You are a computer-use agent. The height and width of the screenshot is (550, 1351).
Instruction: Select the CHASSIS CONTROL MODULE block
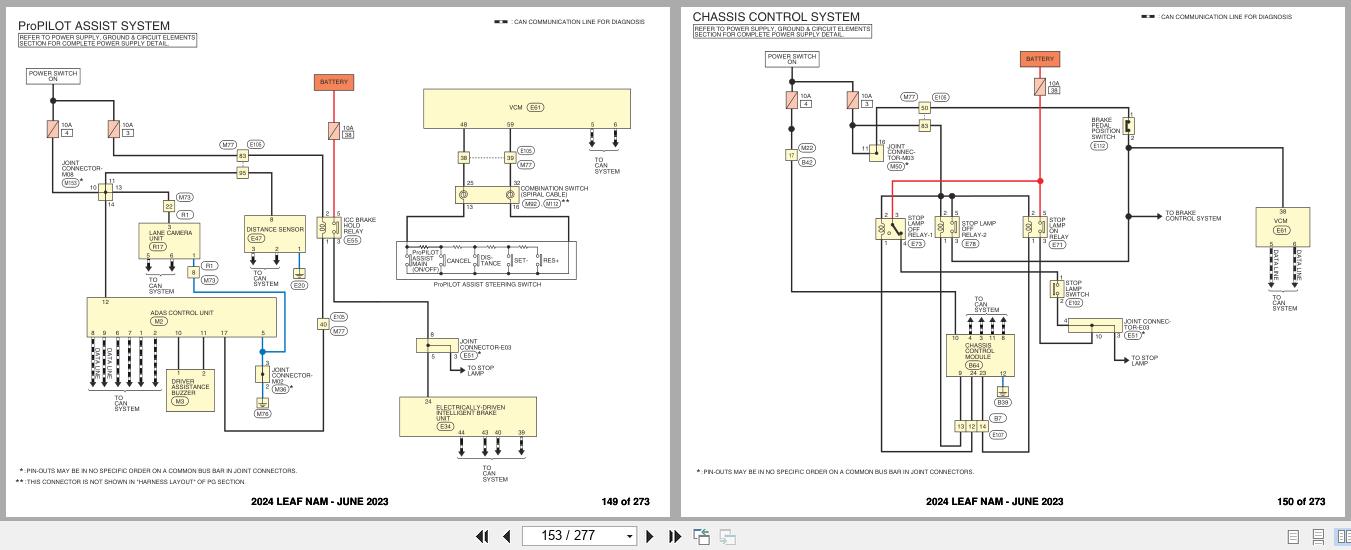980,355
